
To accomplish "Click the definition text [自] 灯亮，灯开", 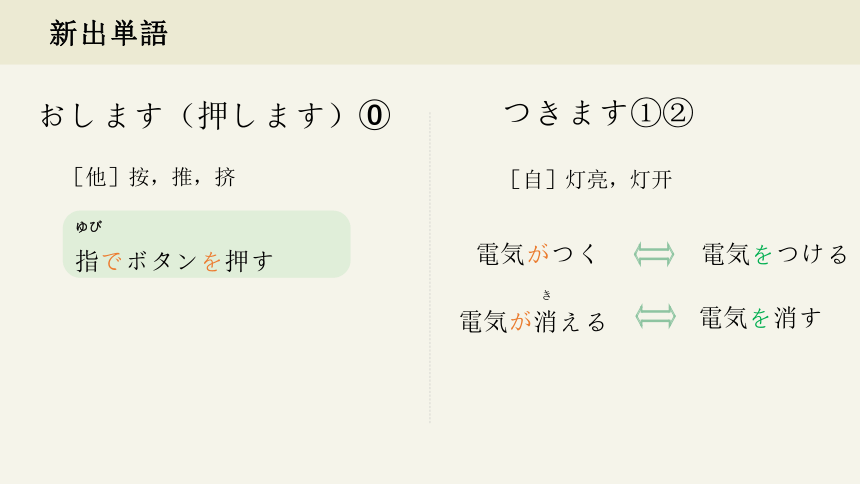I will pos(591,179).
